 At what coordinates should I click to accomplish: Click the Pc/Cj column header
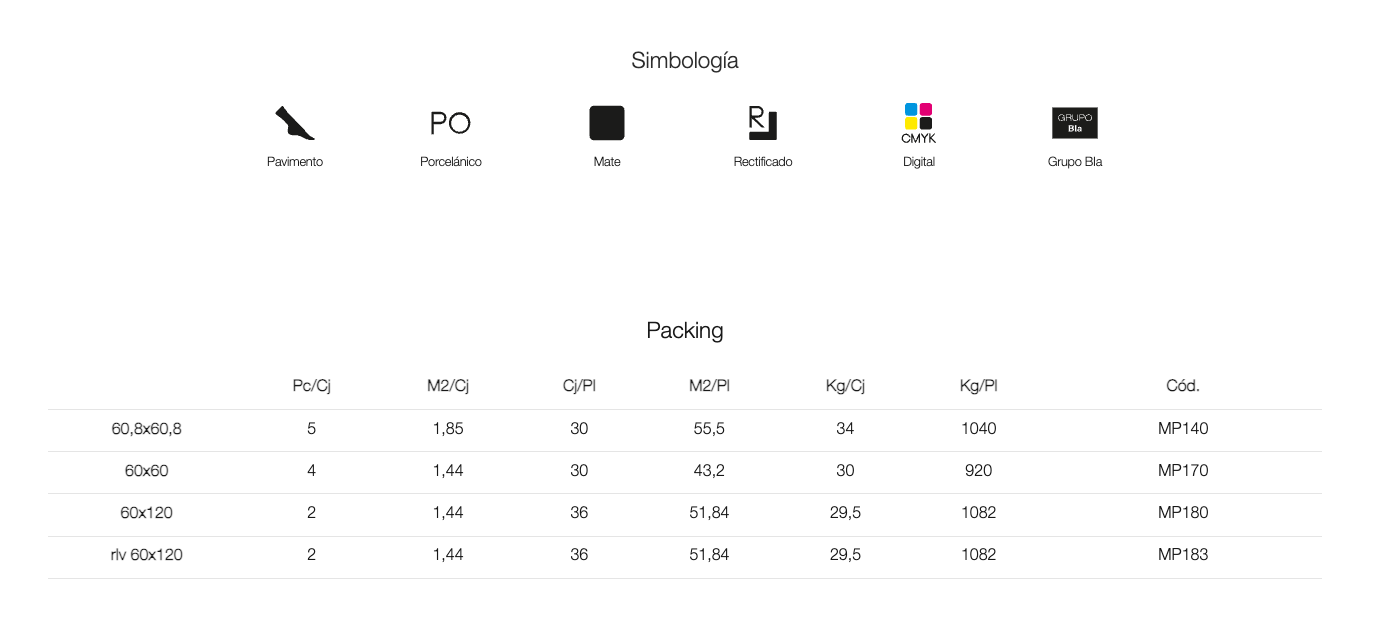coord(311,386)
